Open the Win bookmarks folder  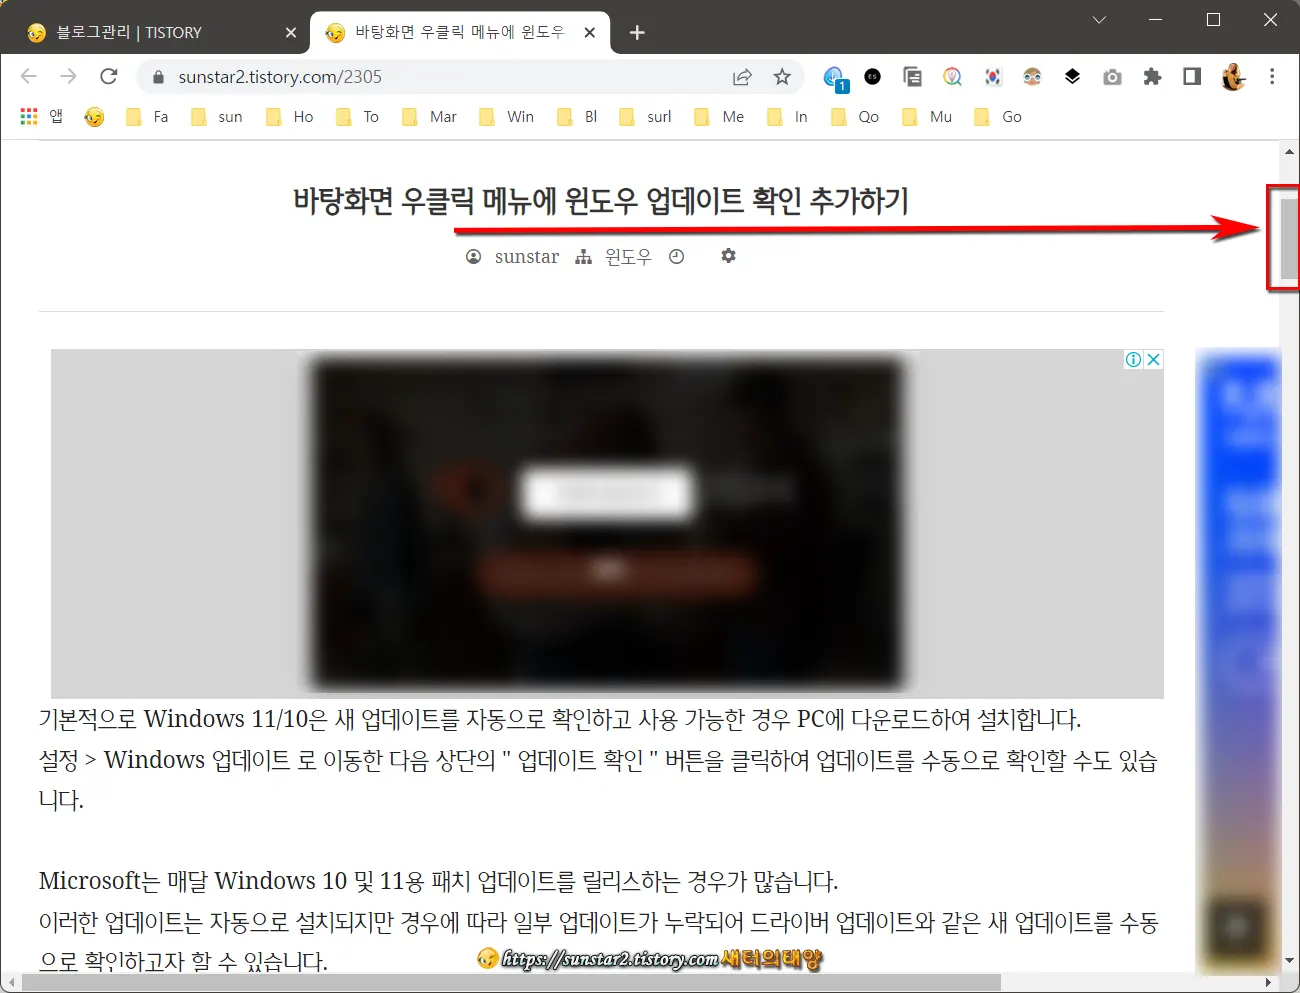(x=506, y=117)
